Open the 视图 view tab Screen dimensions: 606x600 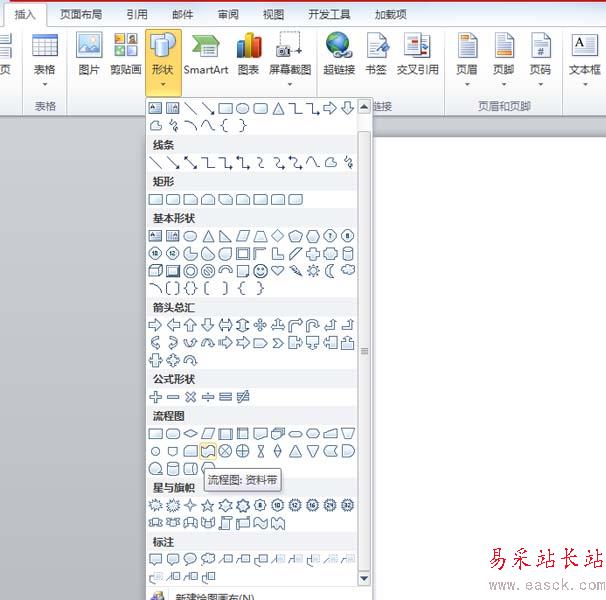[x=273, y=15]
